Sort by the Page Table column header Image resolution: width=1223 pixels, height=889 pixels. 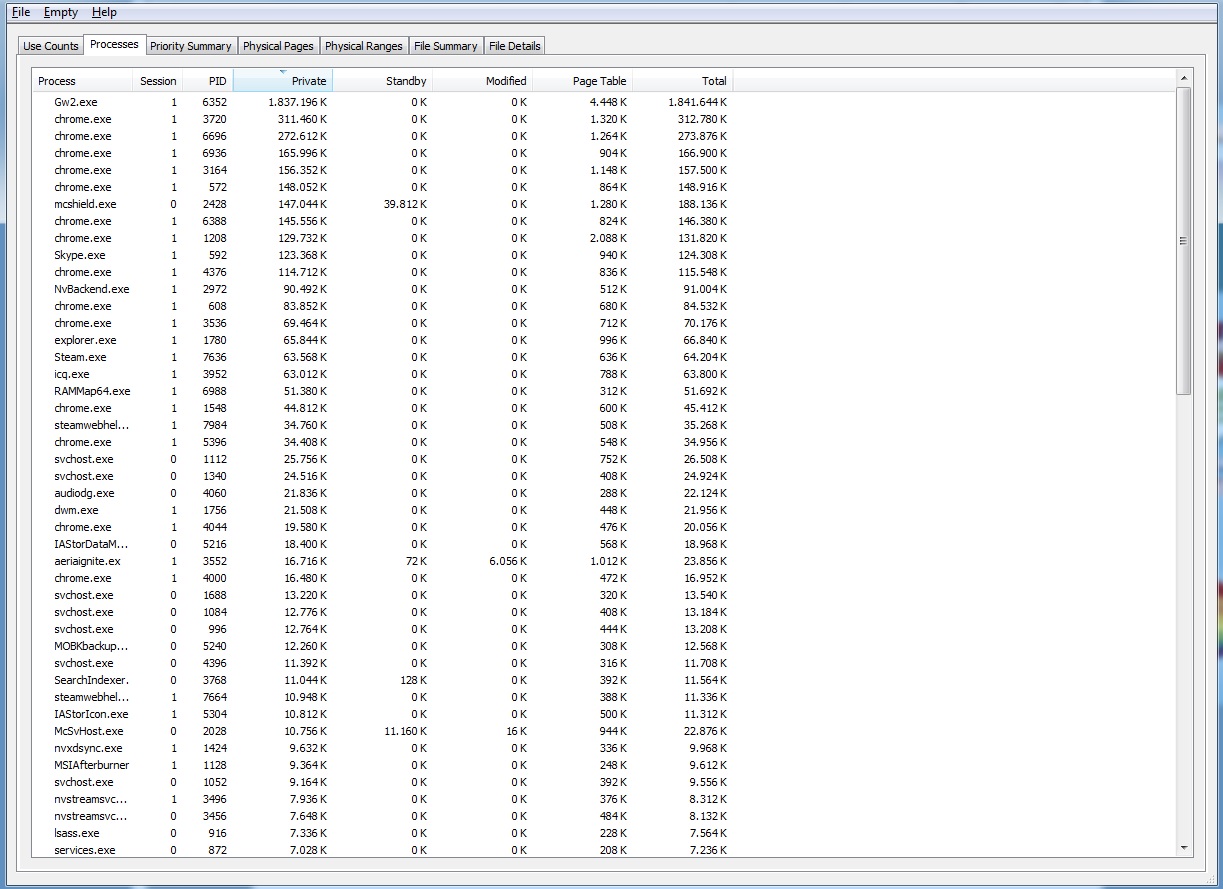pos(582,81)
